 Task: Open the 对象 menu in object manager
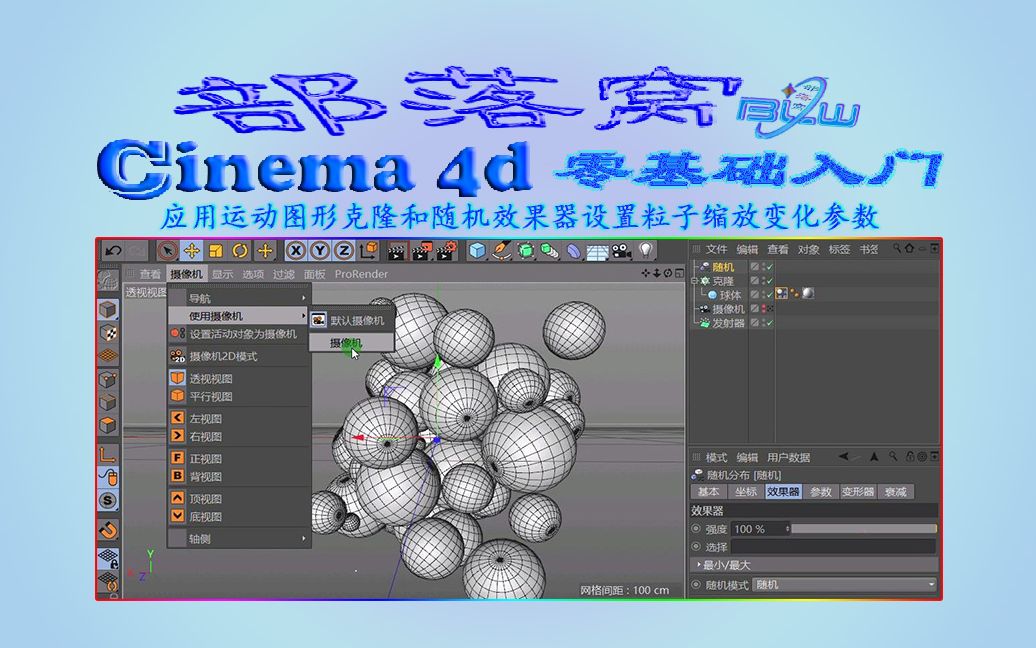click(808, 249)
